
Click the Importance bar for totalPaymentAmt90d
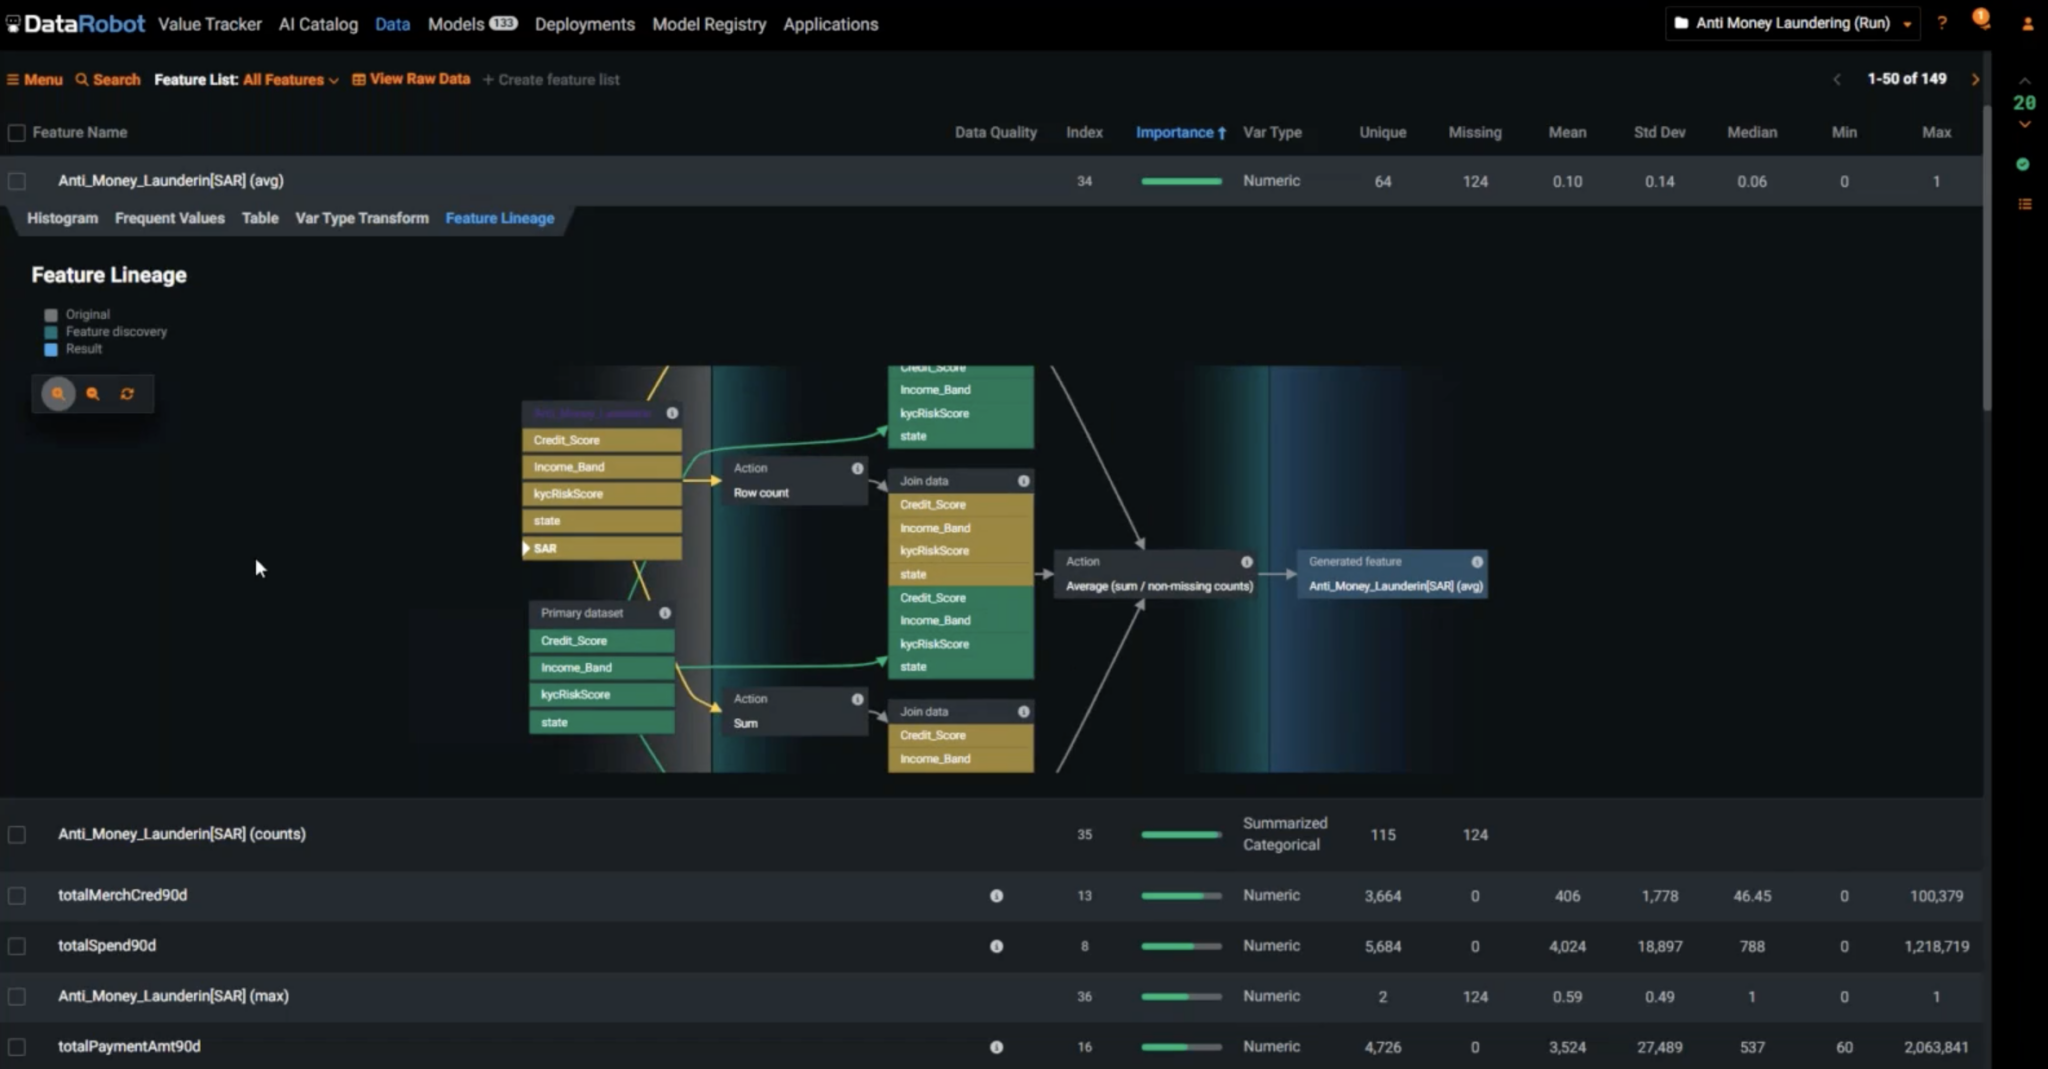pos(1180,1047)
